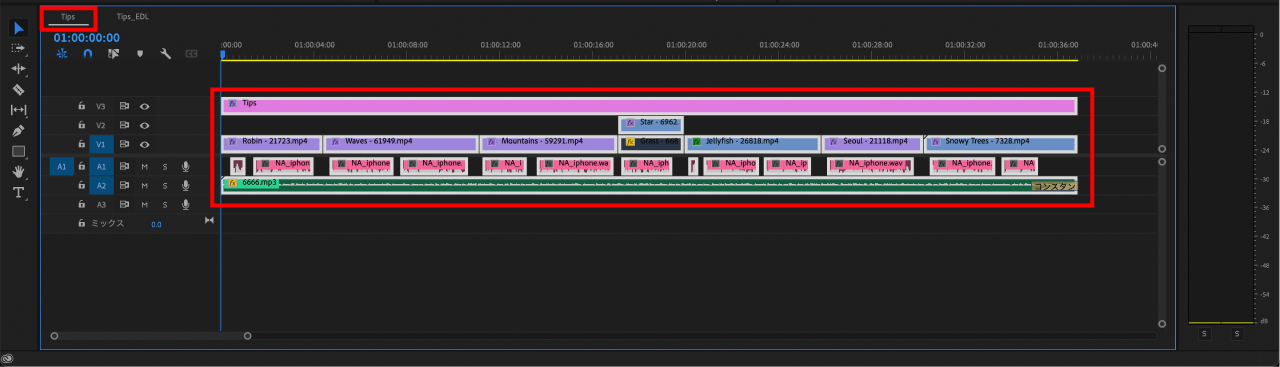Screen dimensions: 1280x367
Task: Select the Type tool
Action: (x=18, y=192)
